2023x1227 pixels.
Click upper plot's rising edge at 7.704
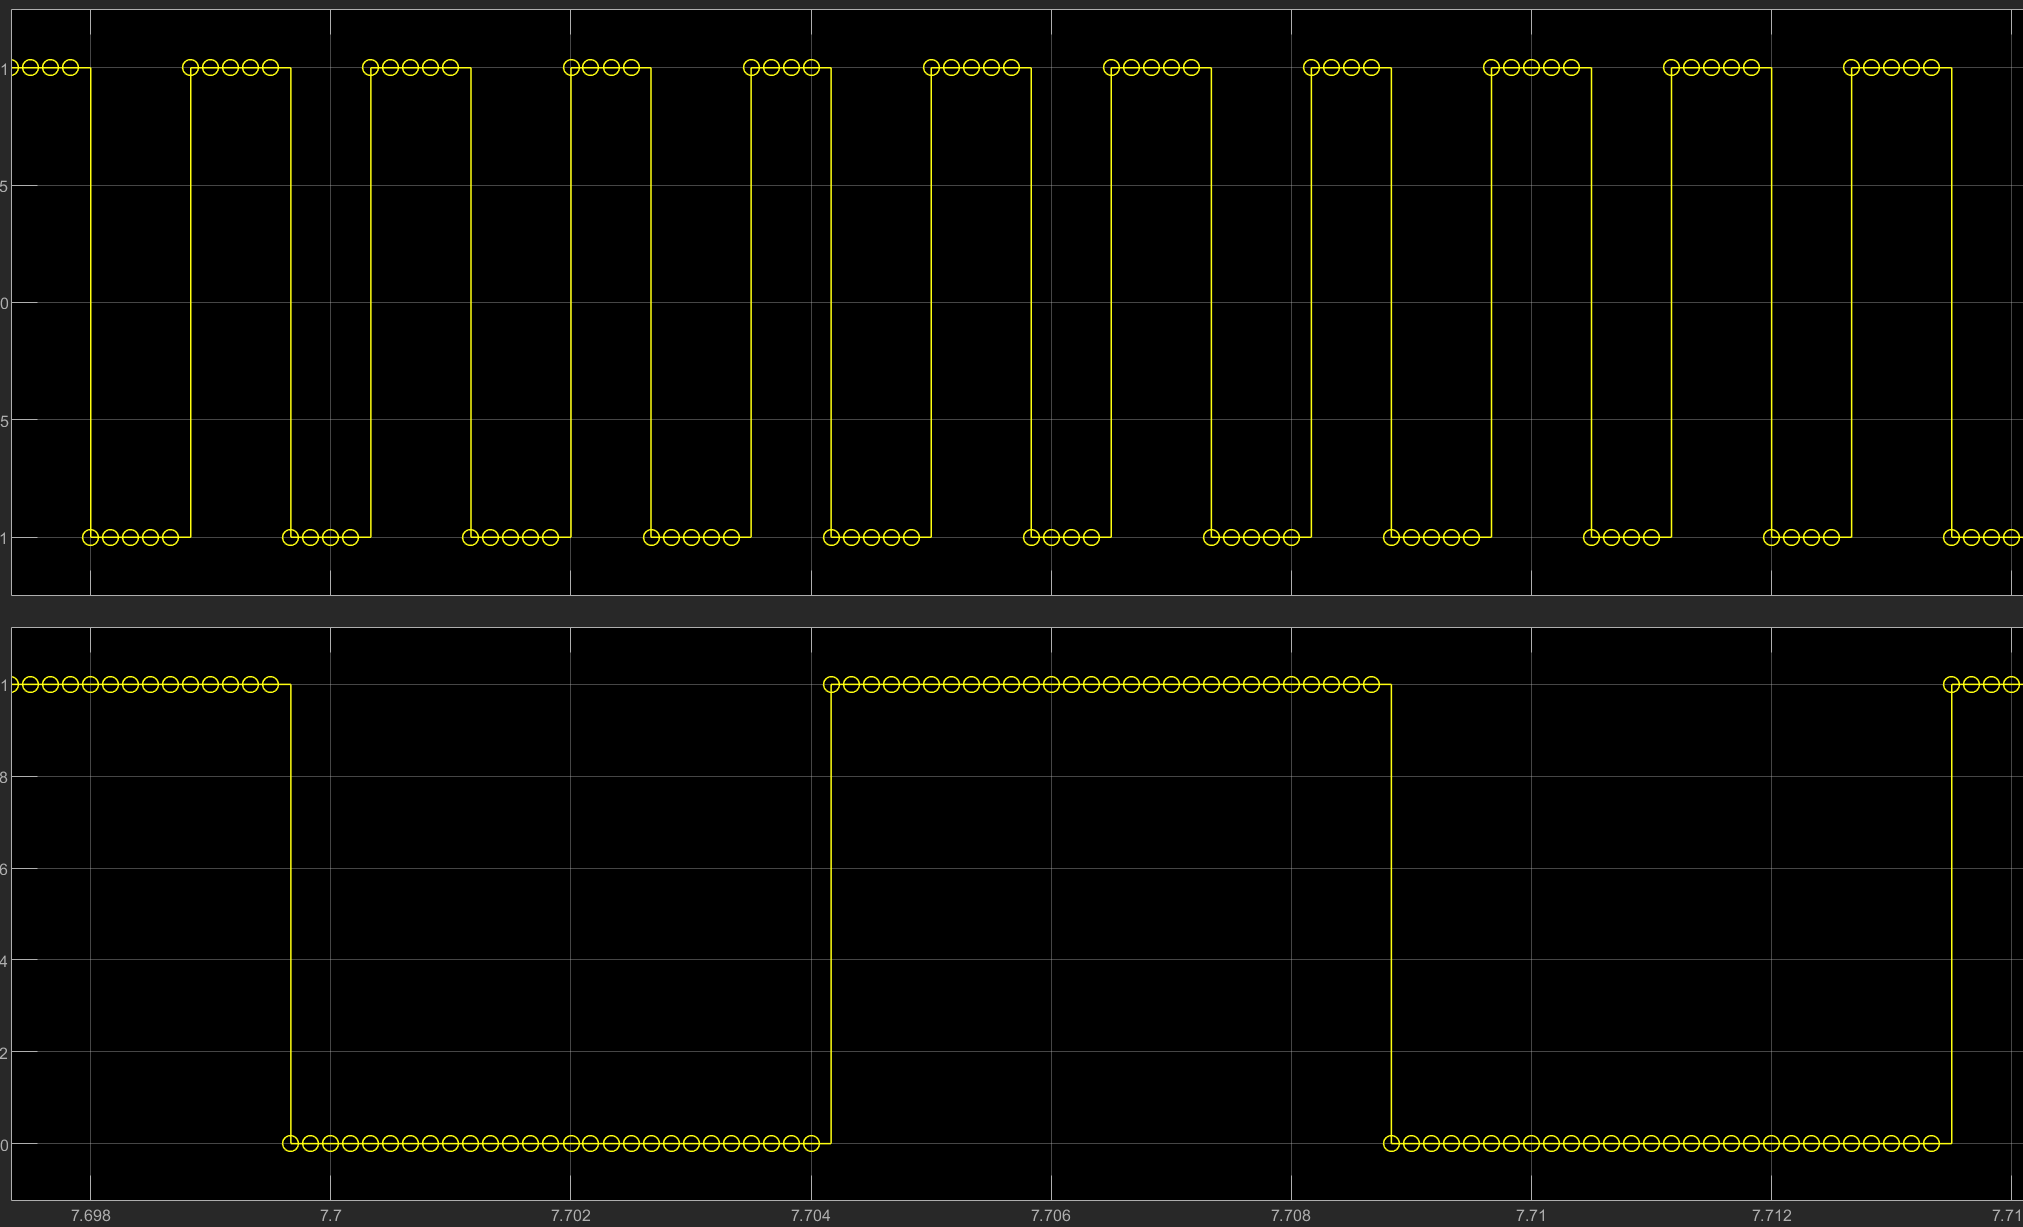pos(751,300)
